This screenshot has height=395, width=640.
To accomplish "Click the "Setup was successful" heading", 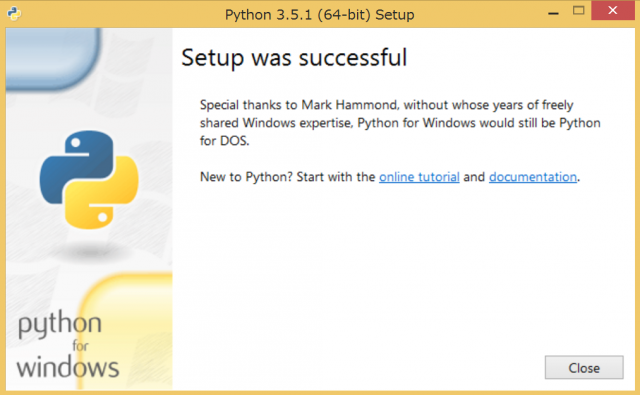I will coord(294,58).
